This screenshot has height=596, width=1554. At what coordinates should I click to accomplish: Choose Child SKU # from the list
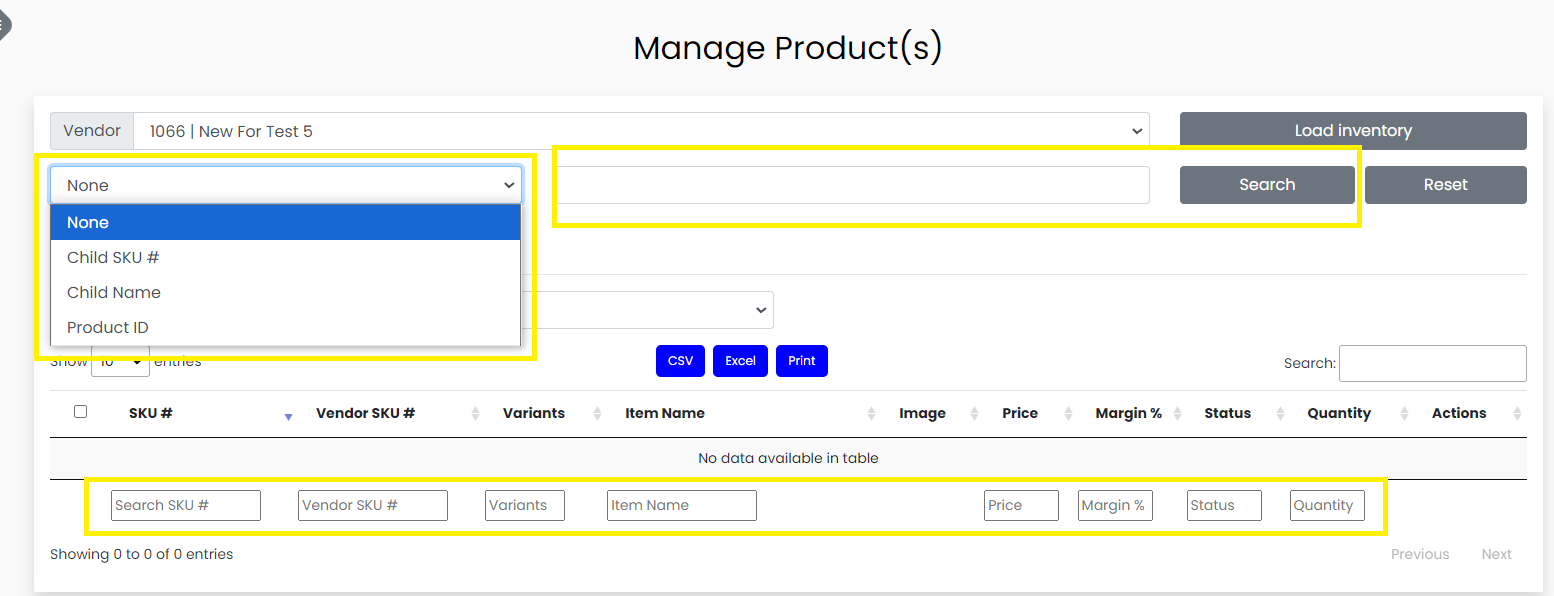coord(113,257)
